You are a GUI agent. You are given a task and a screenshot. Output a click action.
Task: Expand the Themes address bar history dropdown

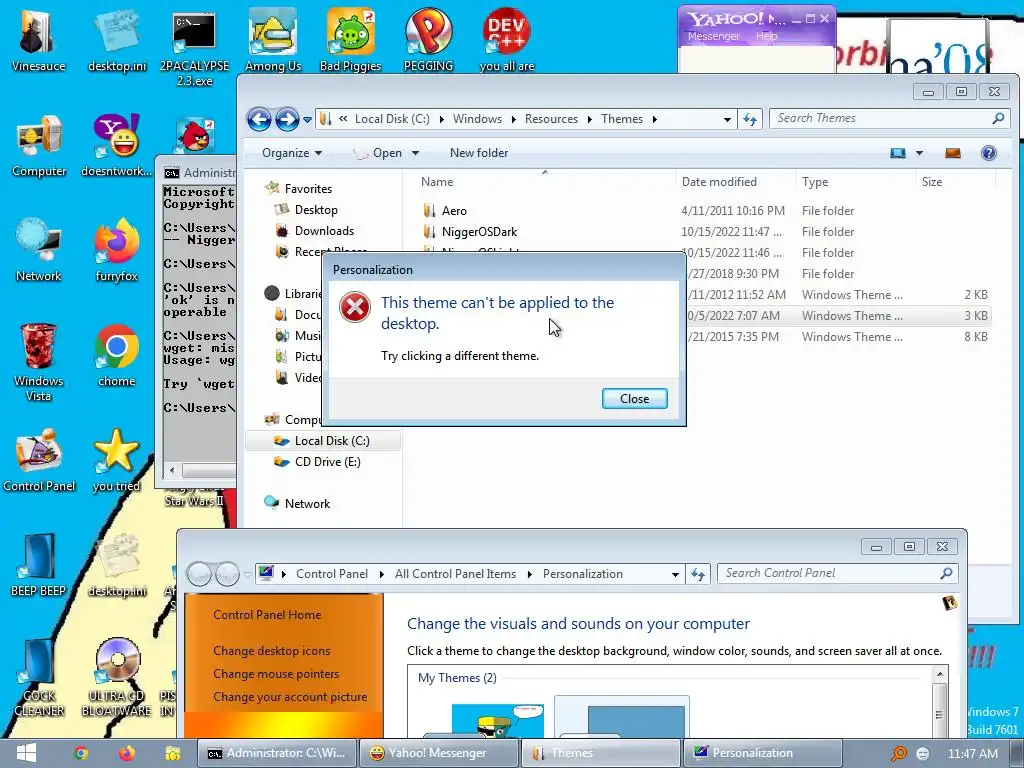tap(727, 120)
